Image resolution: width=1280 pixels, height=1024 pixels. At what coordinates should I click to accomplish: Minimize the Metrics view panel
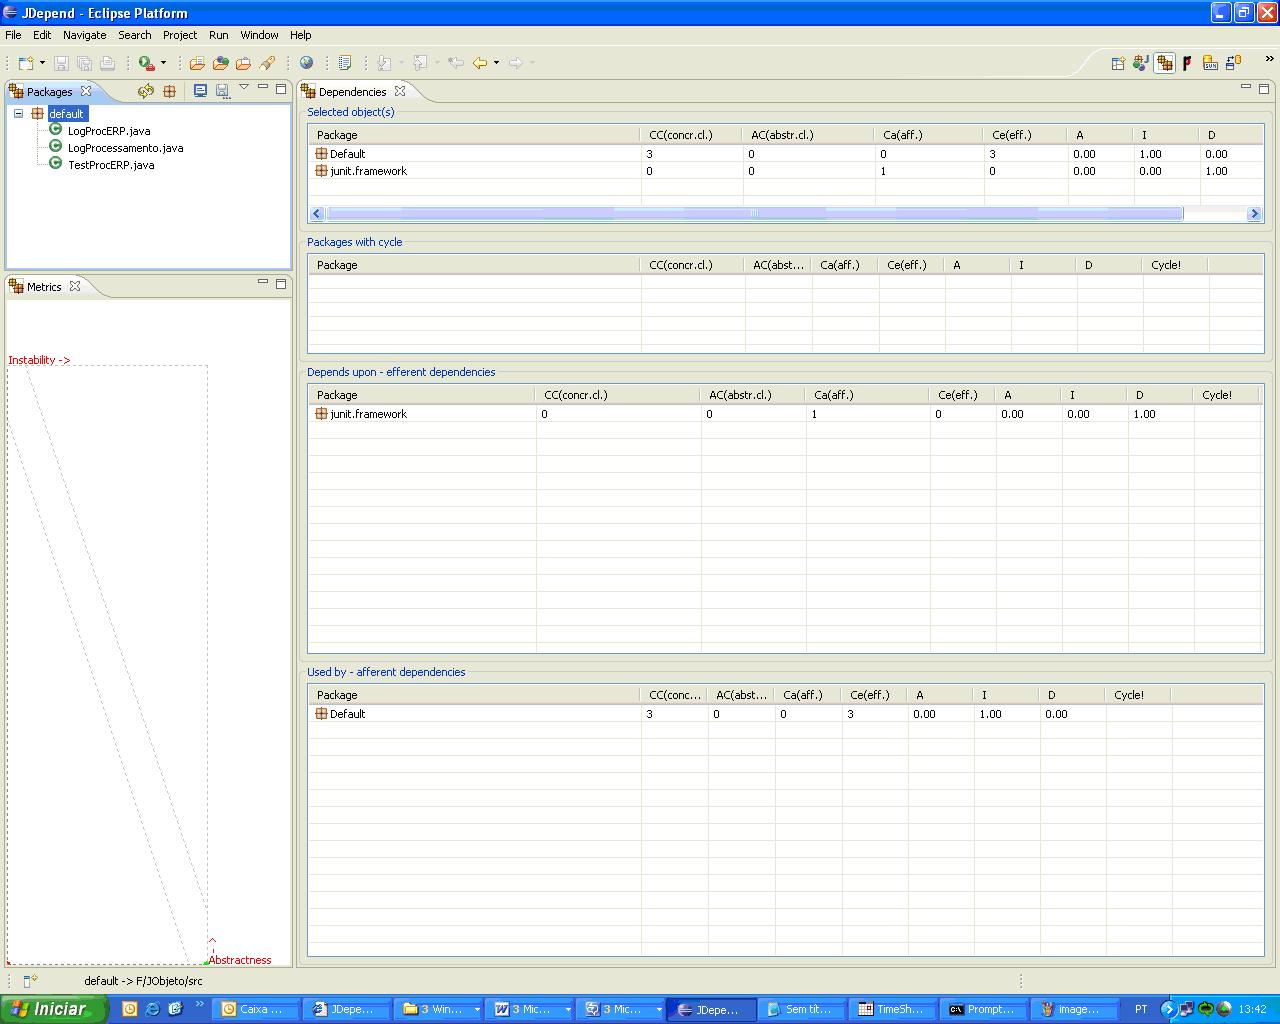click(263, 283)
